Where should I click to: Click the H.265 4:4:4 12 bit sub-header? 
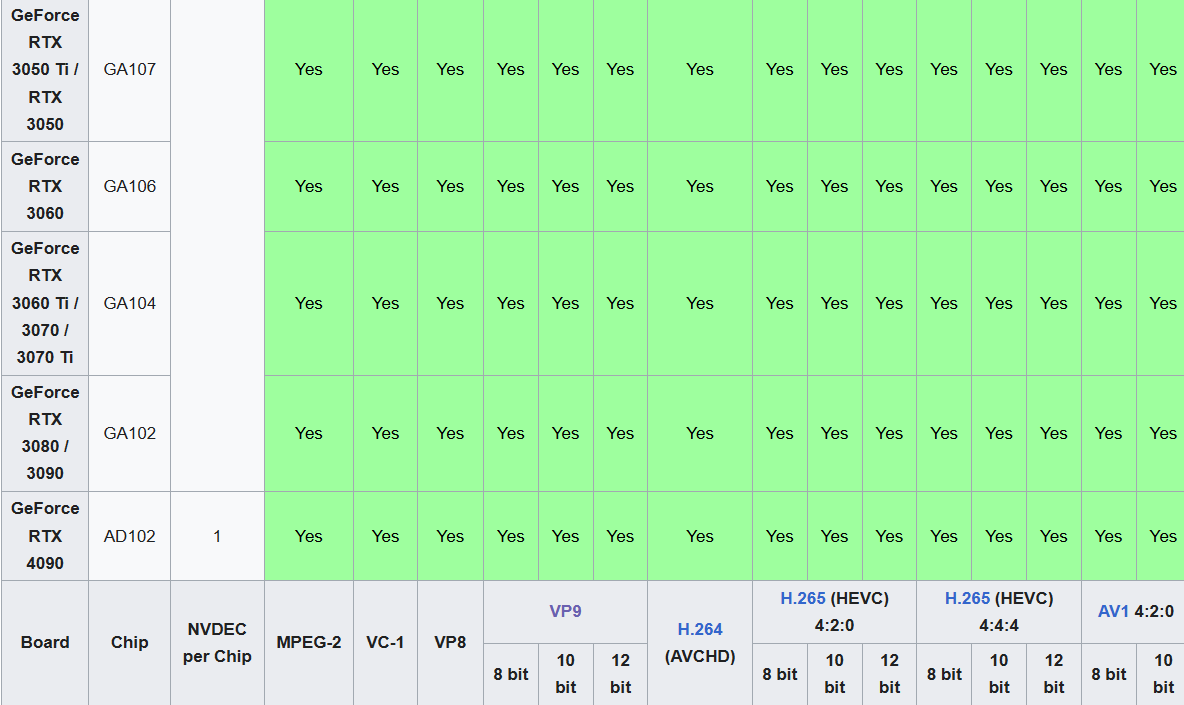(x=1054, y=674)
